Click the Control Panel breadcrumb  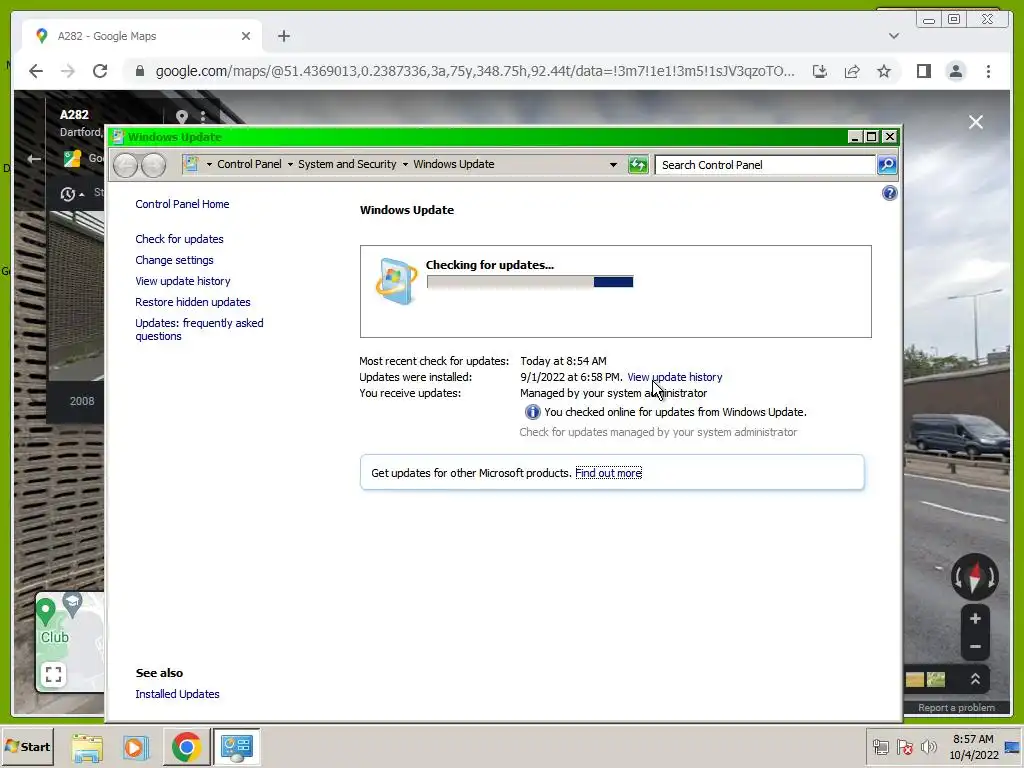249,164
